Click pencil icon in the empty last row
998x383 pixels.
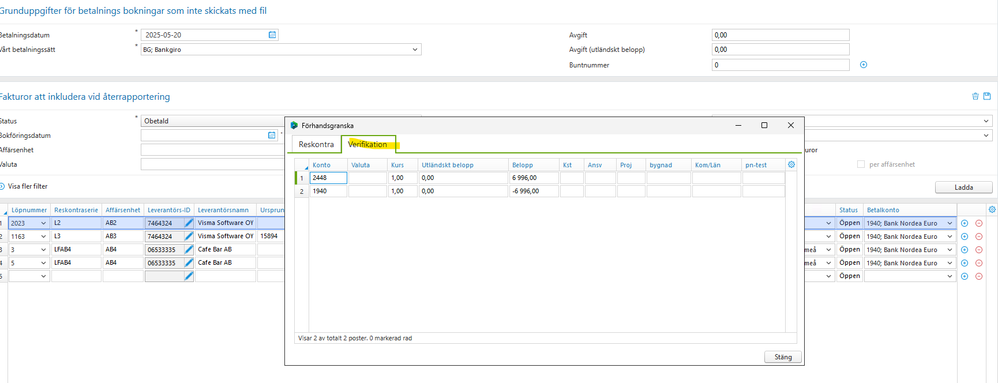(188, 276)
